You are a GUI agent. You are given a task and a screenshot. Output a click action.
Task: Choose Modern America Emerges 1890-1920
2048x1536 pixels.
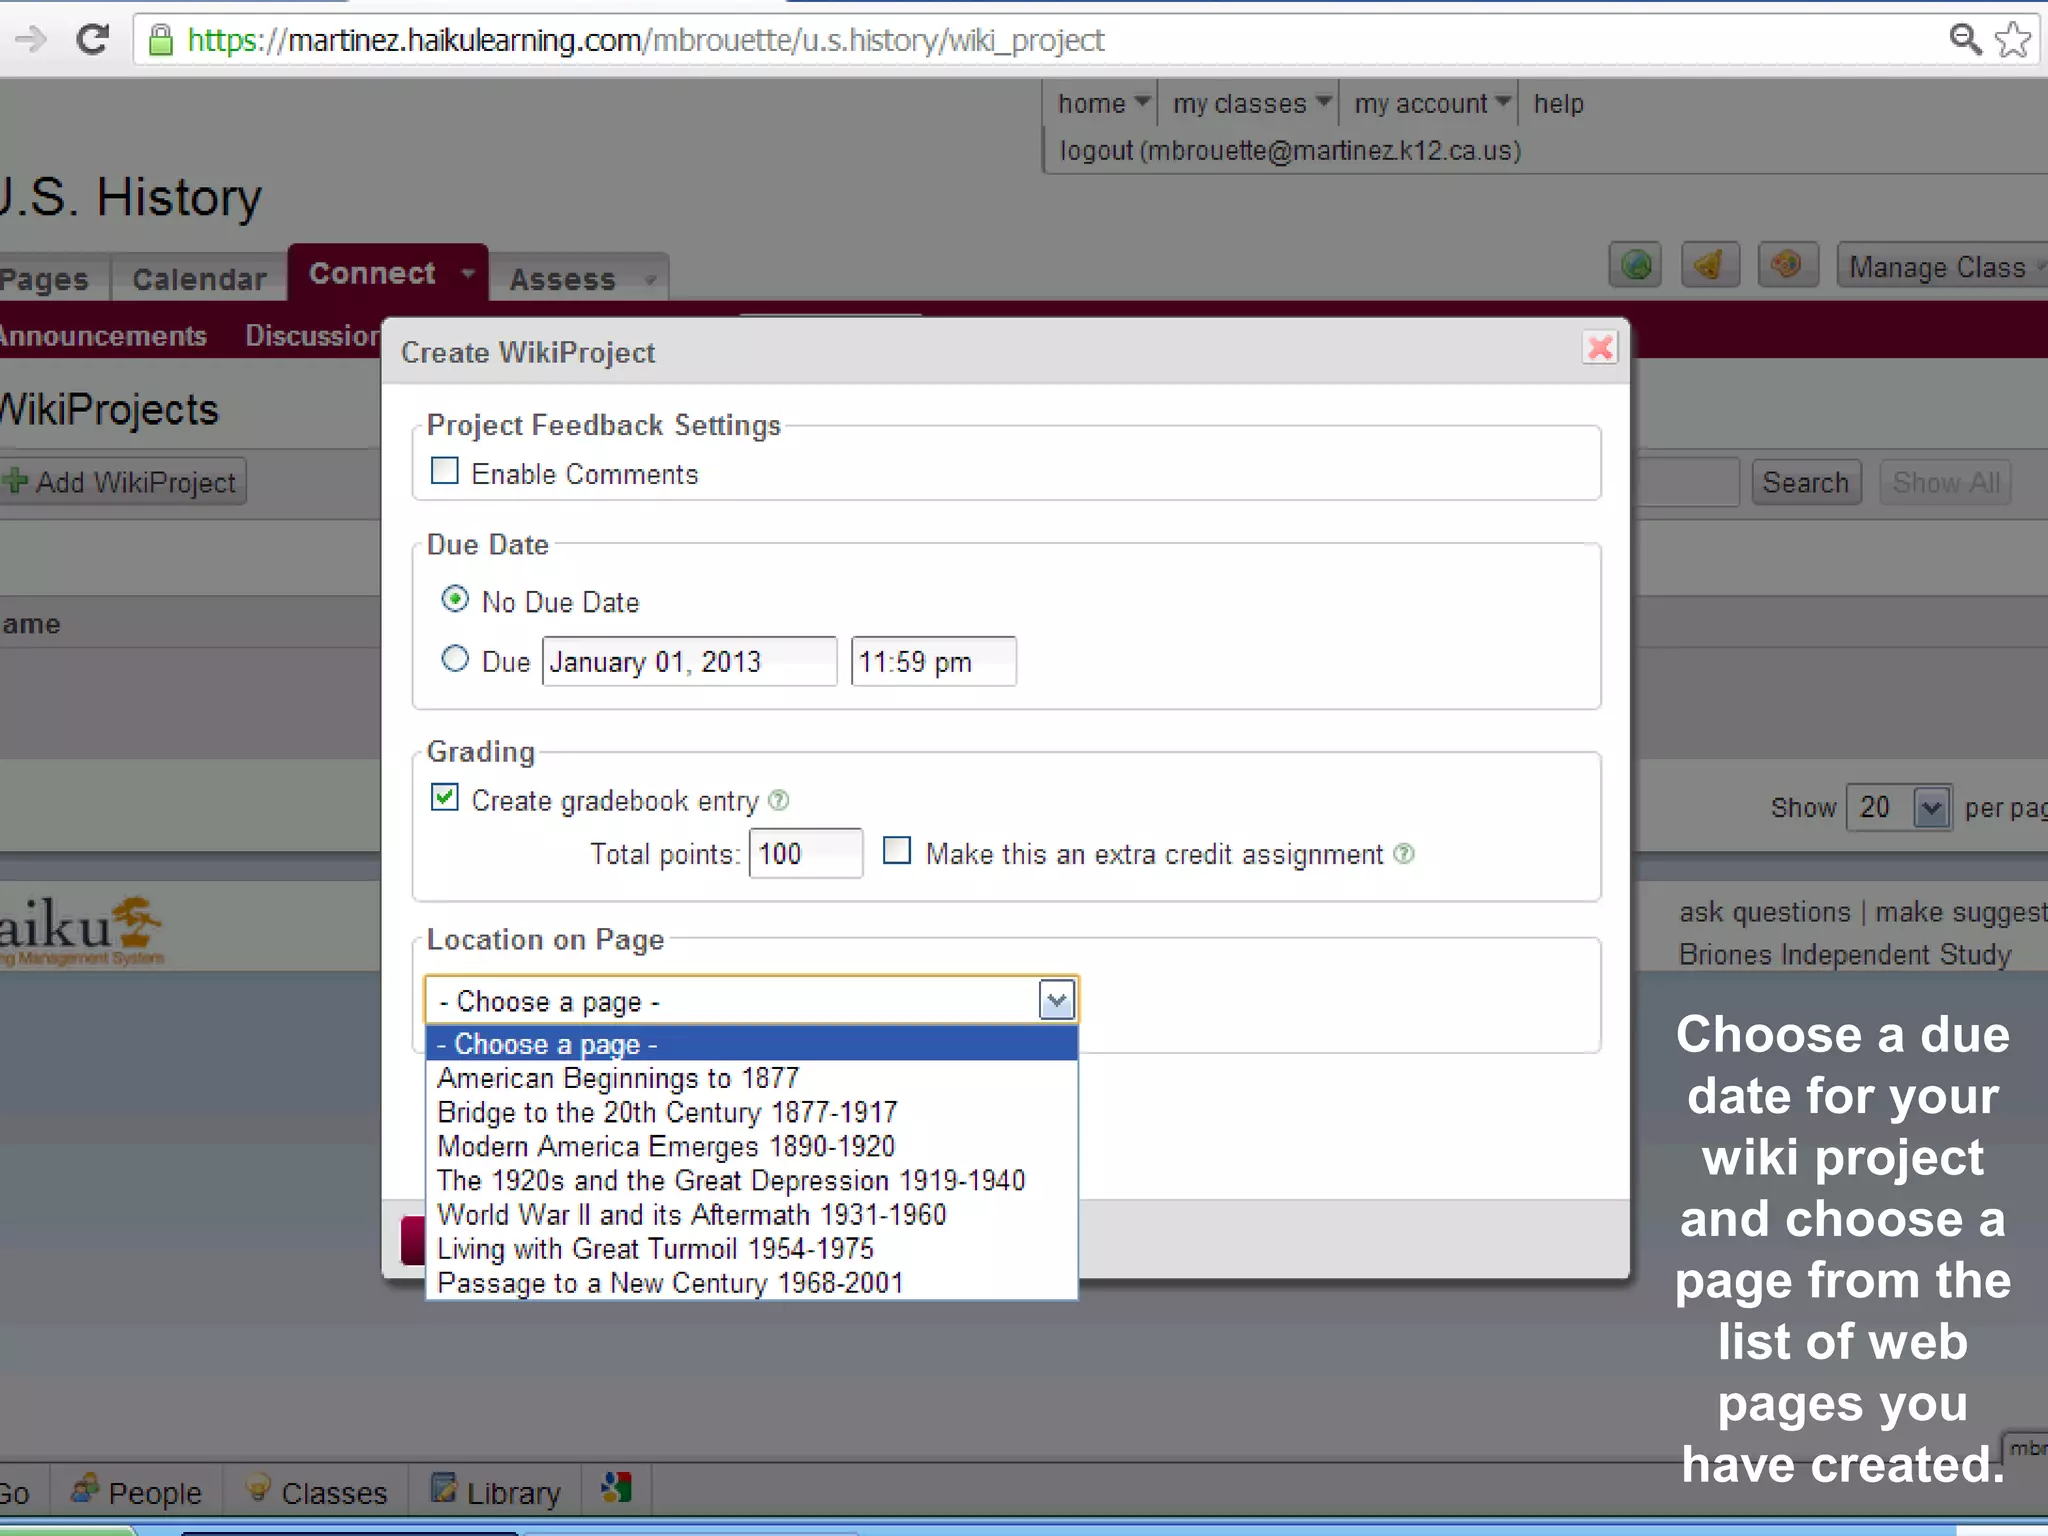pos(752,1146)
